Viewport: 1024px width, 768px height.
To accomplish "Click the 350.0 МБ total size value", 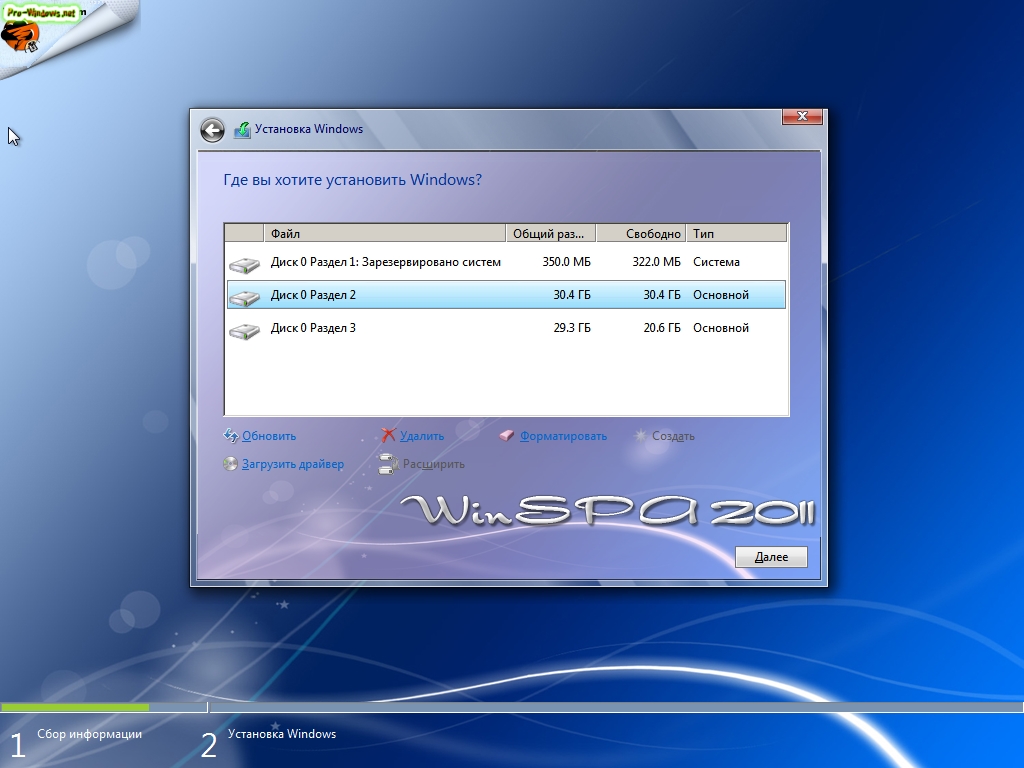I will [x=566, y=262].
